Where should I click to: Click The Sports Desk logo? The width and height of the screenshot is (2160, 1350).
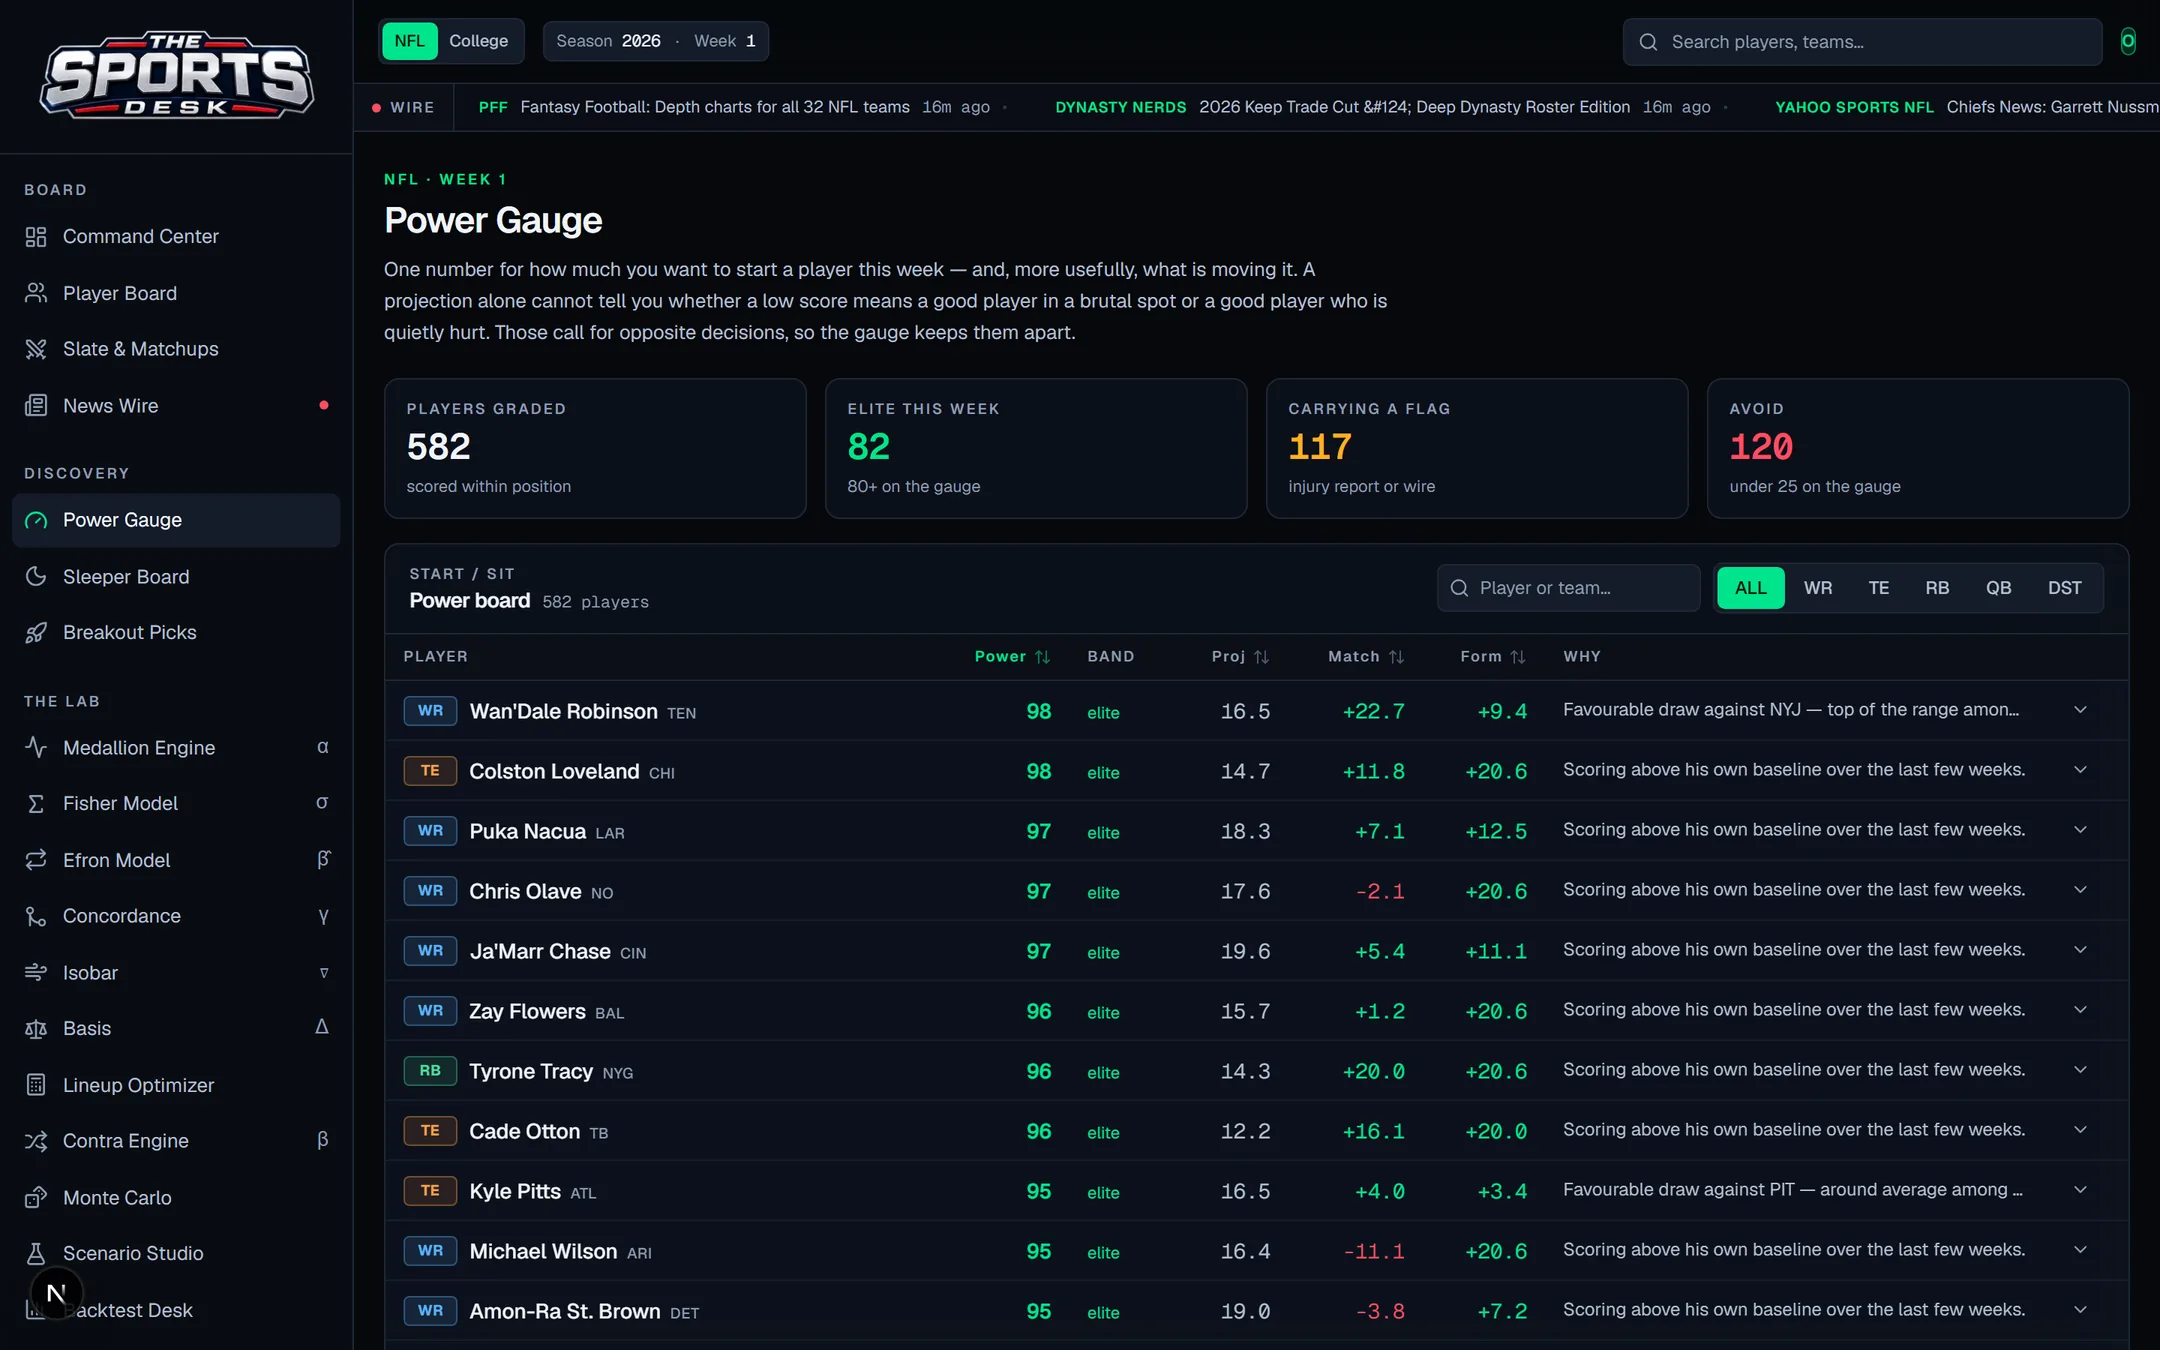pos(176,75)
